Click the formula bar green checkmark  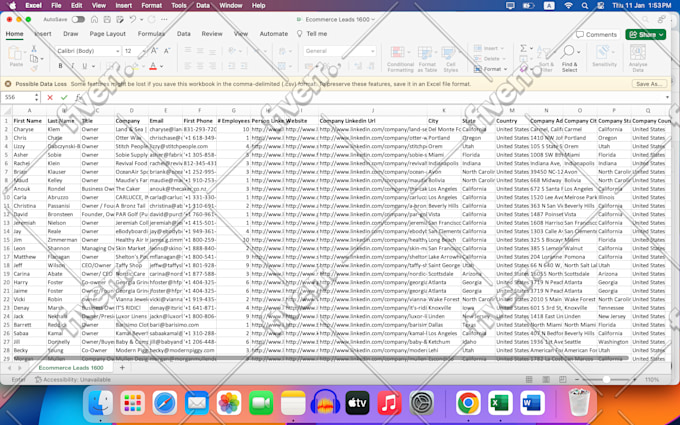click(64, 98)
